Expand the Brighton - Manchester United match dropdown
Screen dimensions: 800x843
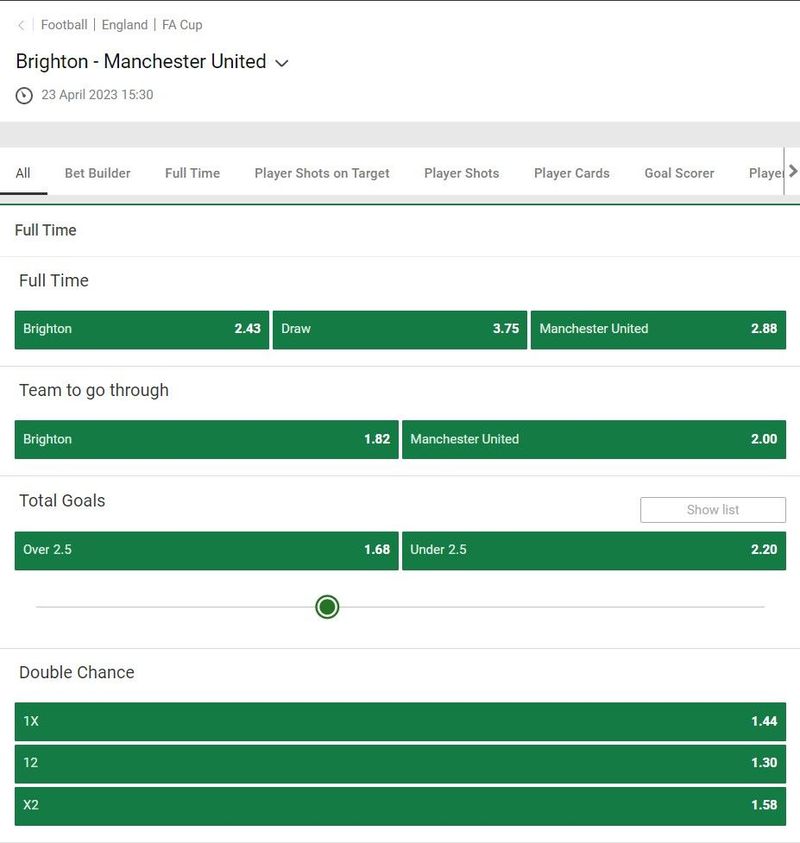(x=282, y=63)
